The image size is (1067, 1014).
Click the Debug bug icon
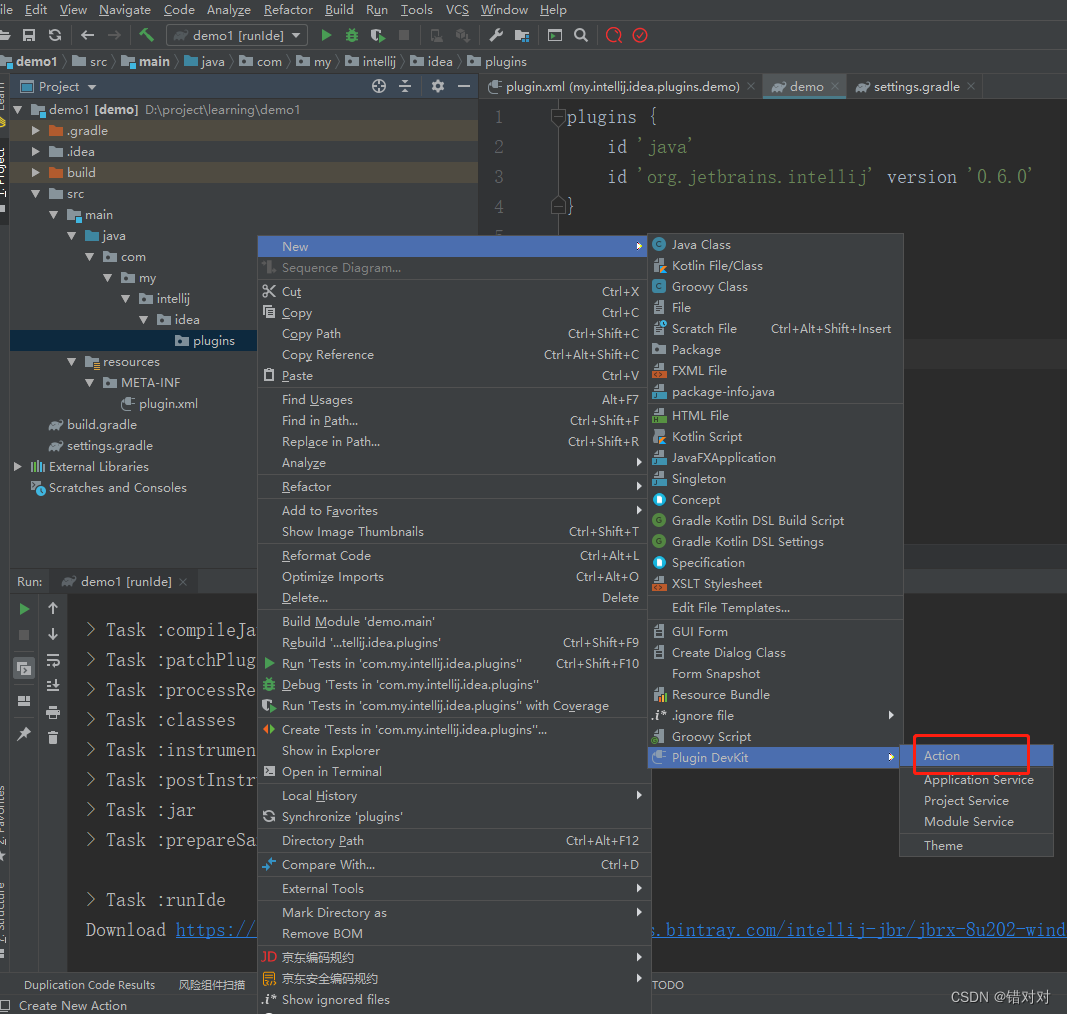[352, 35]
